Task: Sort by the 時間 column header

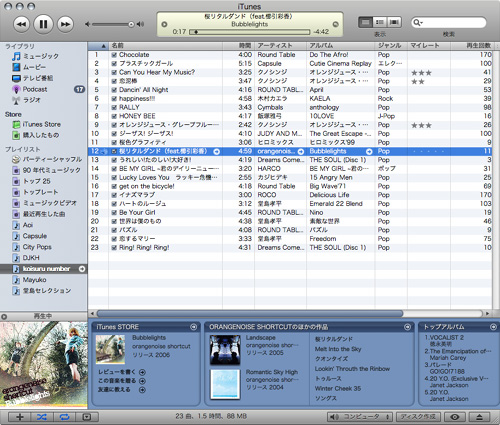Action: tap(239, 46)
